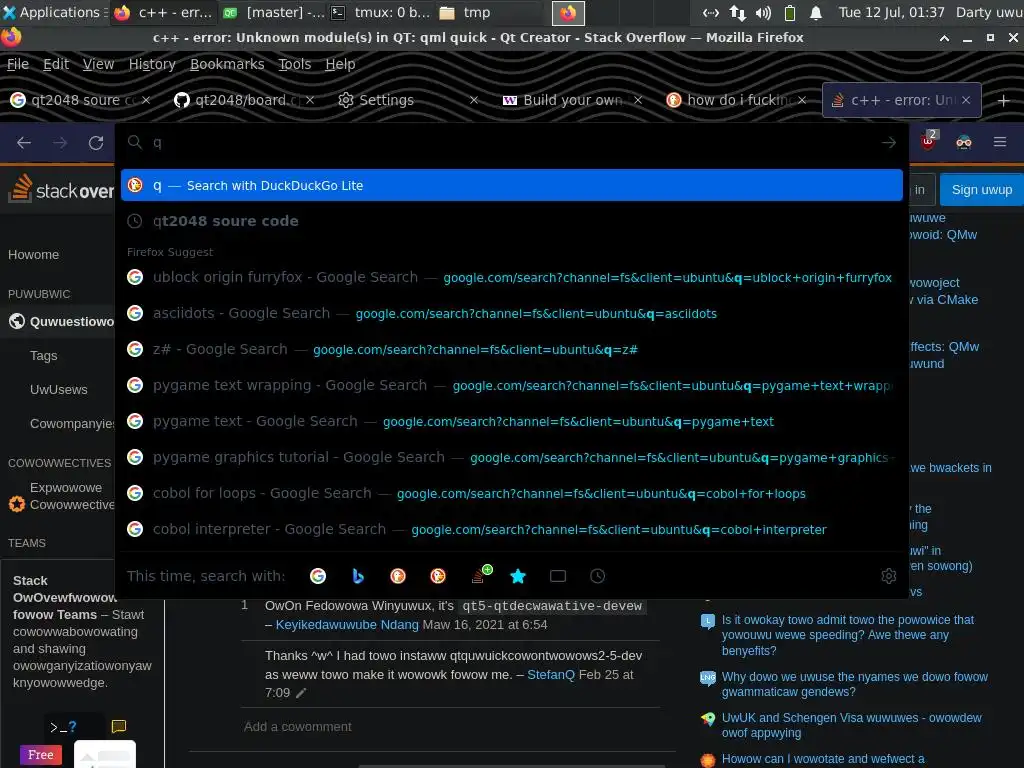Select z# Google Search suggestion
Image resolution: width=1024 pixels, height=768 pixels.
(511, 349)
